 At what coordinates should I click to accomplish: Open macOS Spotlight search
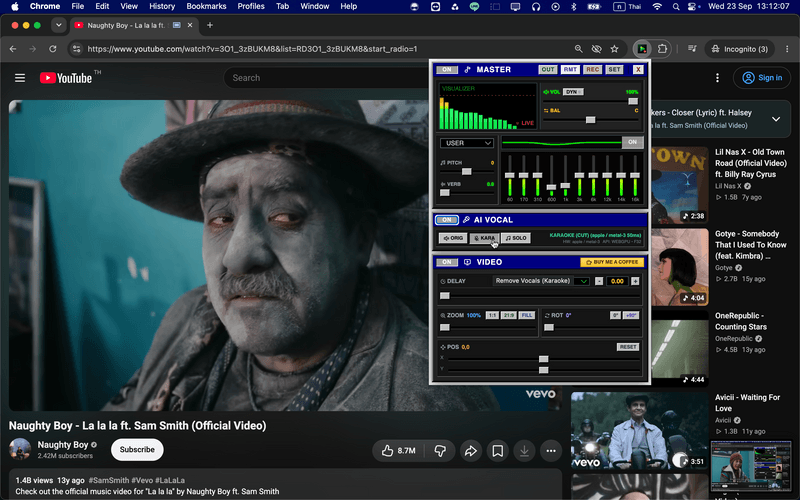[x=676, y=7]
